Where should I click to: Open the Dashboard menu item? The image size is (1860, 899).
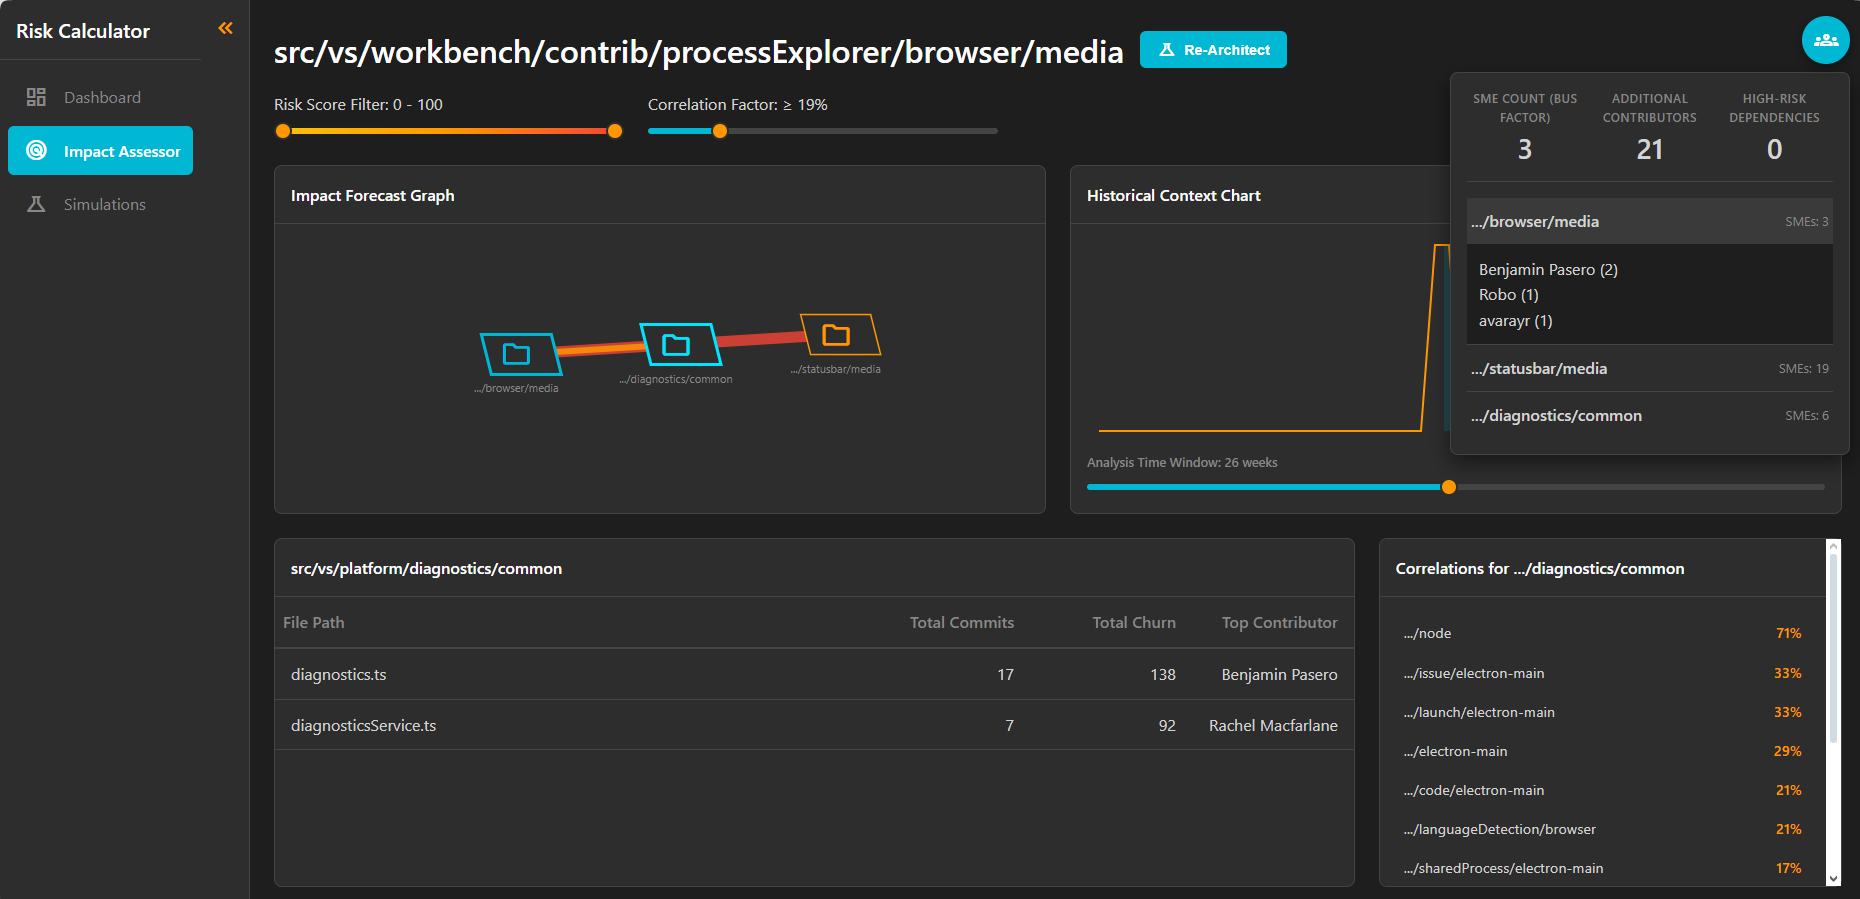pyautogui.click(x=101, y=97)
